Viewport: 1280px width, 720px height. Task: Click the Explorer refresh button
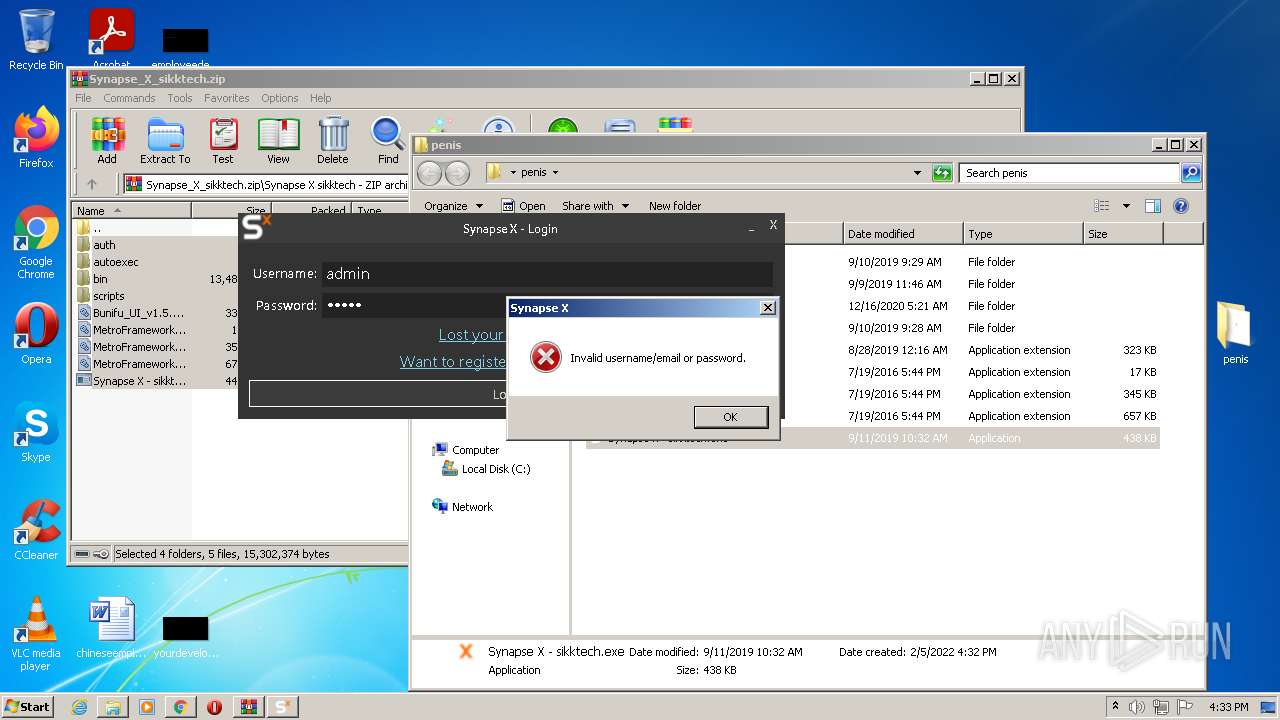coord(942,173)
